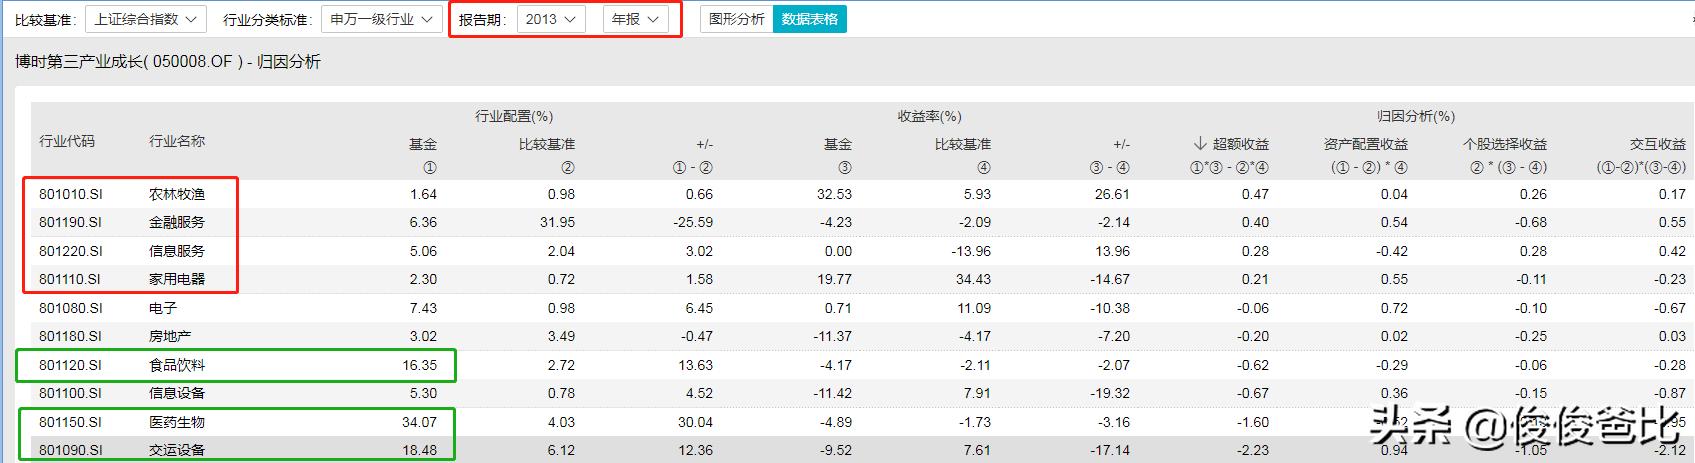This screenshot has height=463, width=1695.
Task: Click return difference value 26.61
Action: pyautogui.click(x=1113, y=194)
